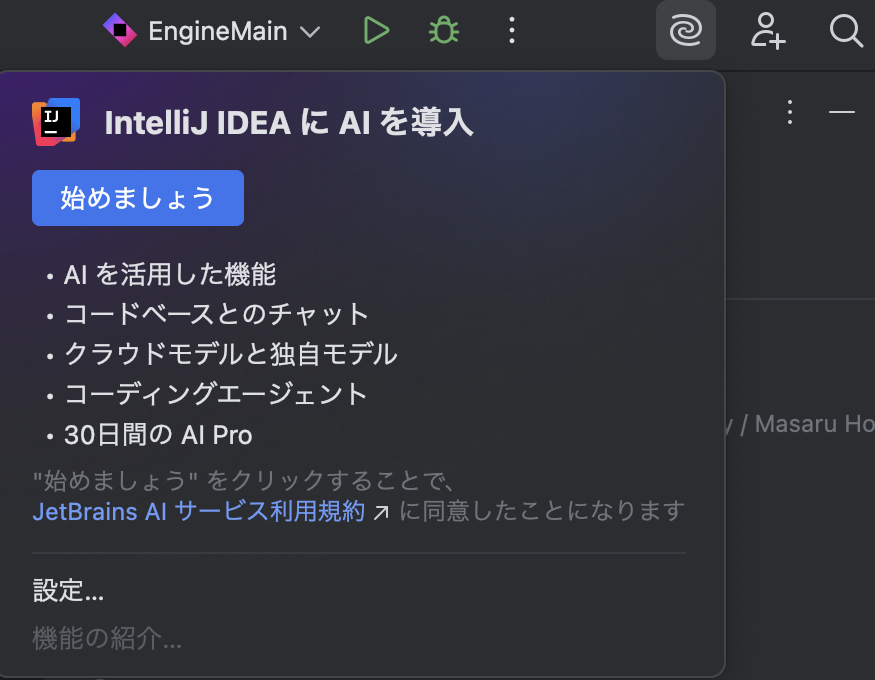875x680 pixels.
Task: Expand the chevron next to EngineMain
Action: tap(310, 32)
